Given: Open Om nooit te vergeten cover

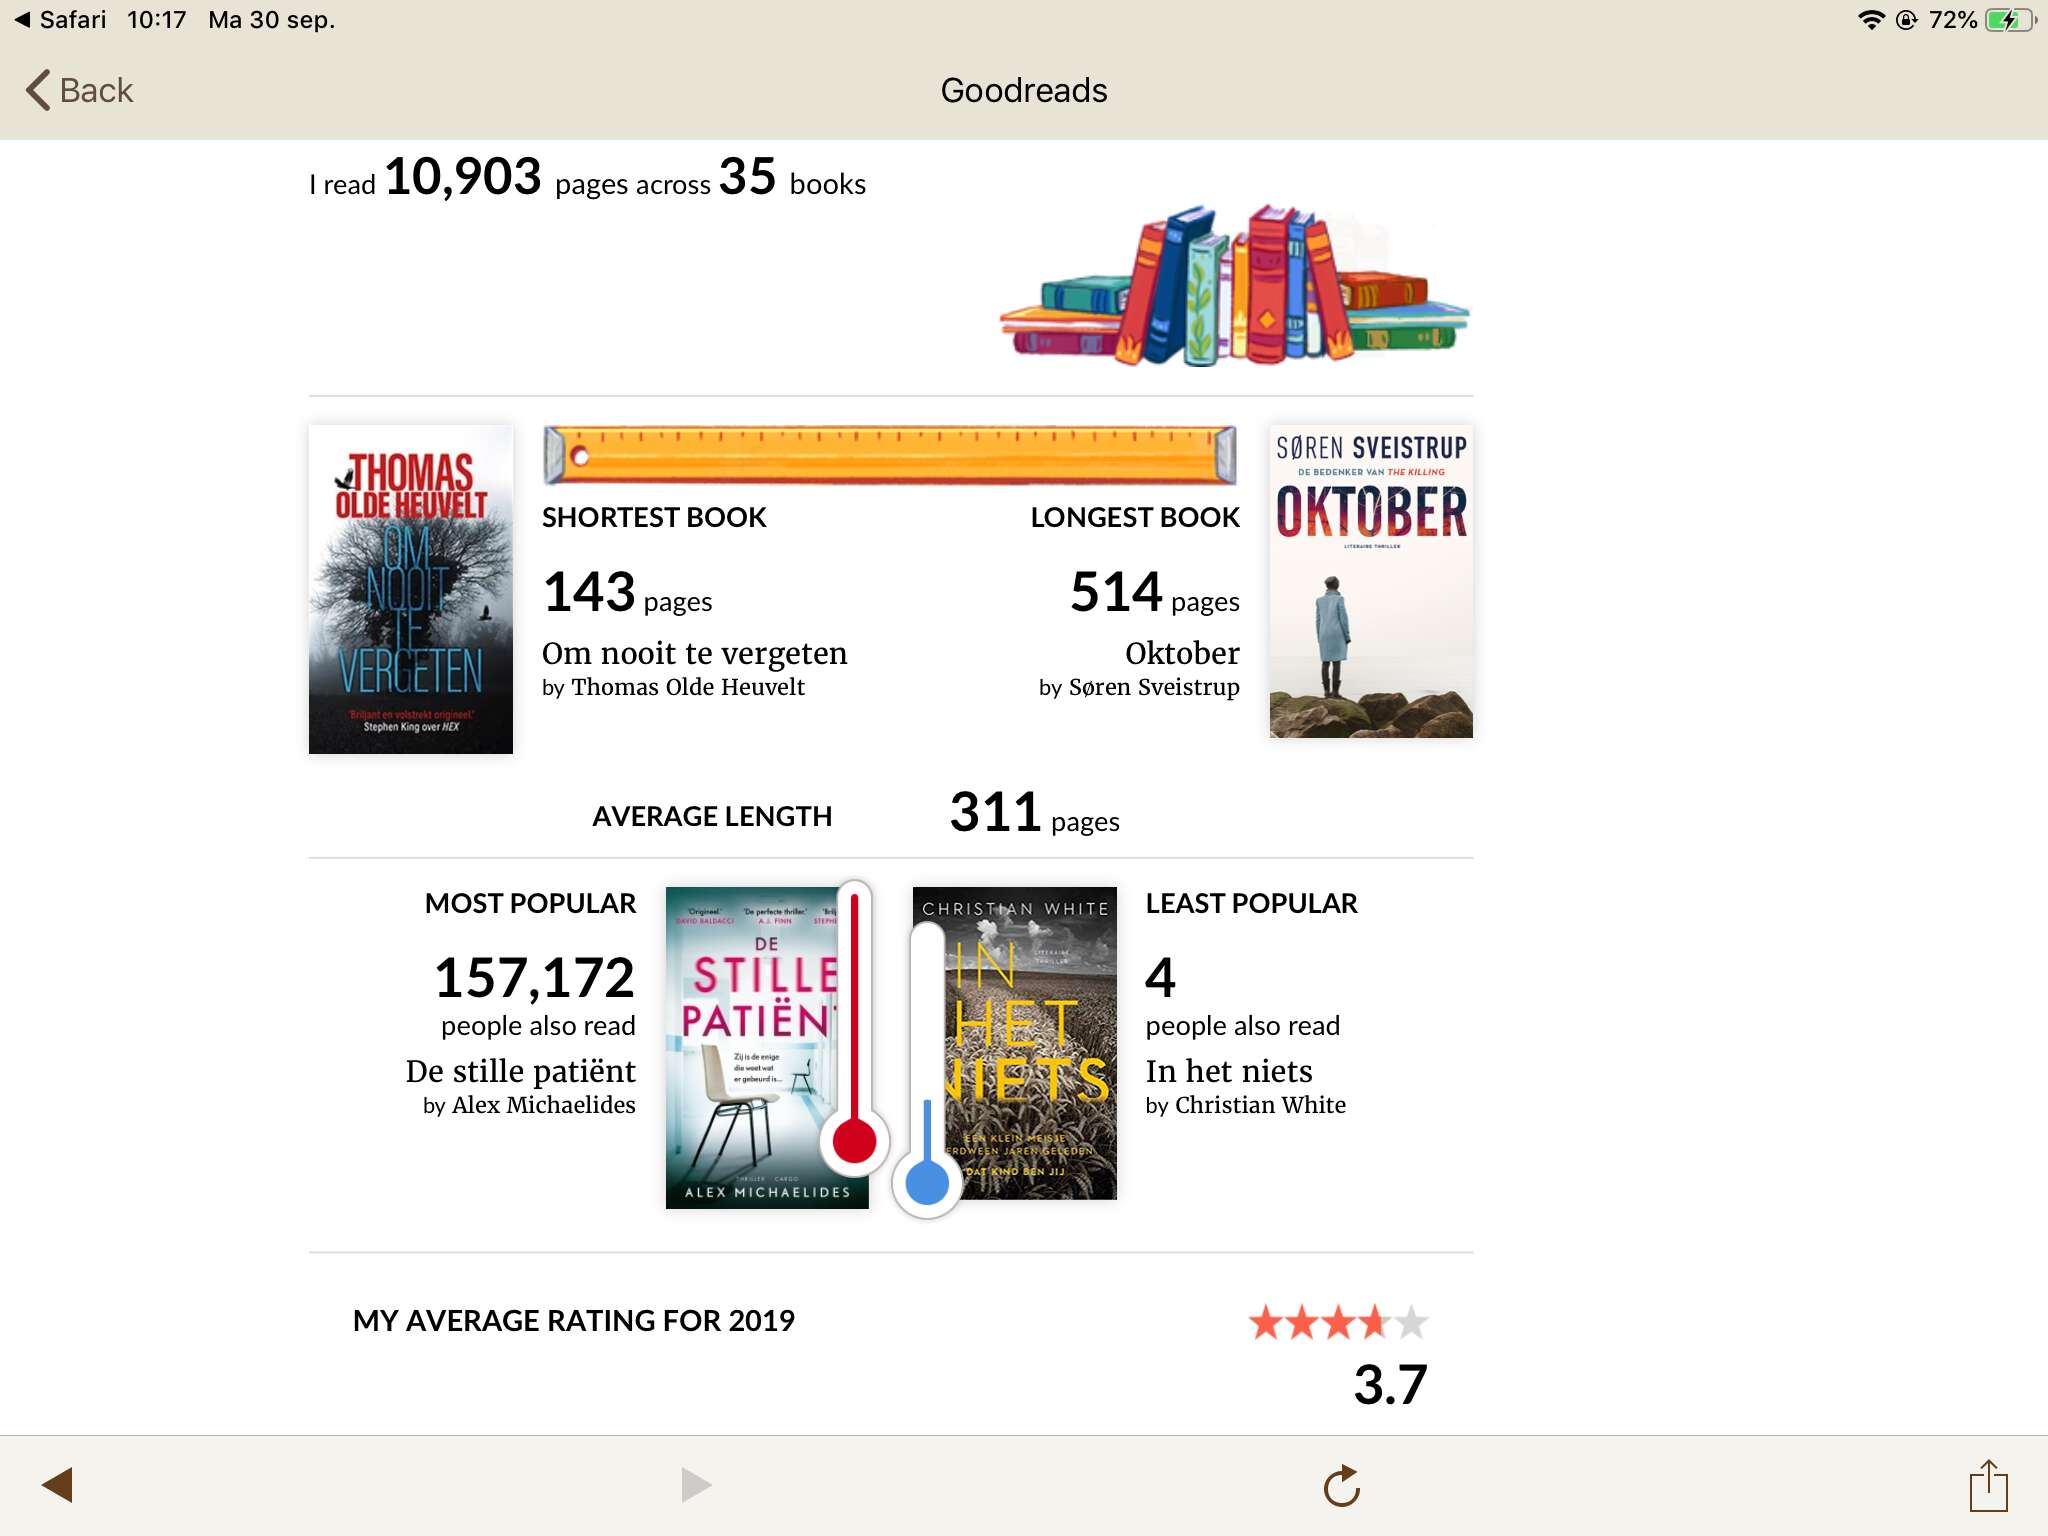Looking at the screenshot, I should tap(410, 589).
